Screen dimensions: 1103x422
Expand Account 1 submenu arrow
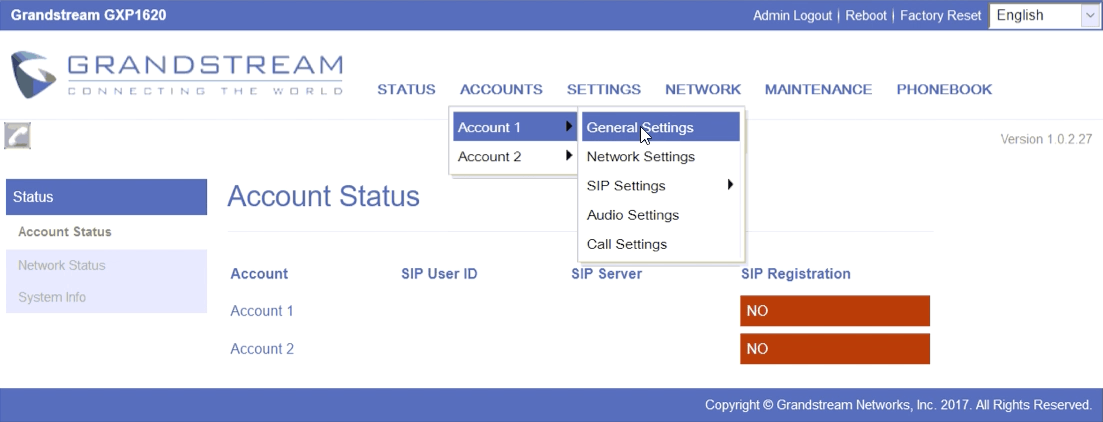click(568, 127)
